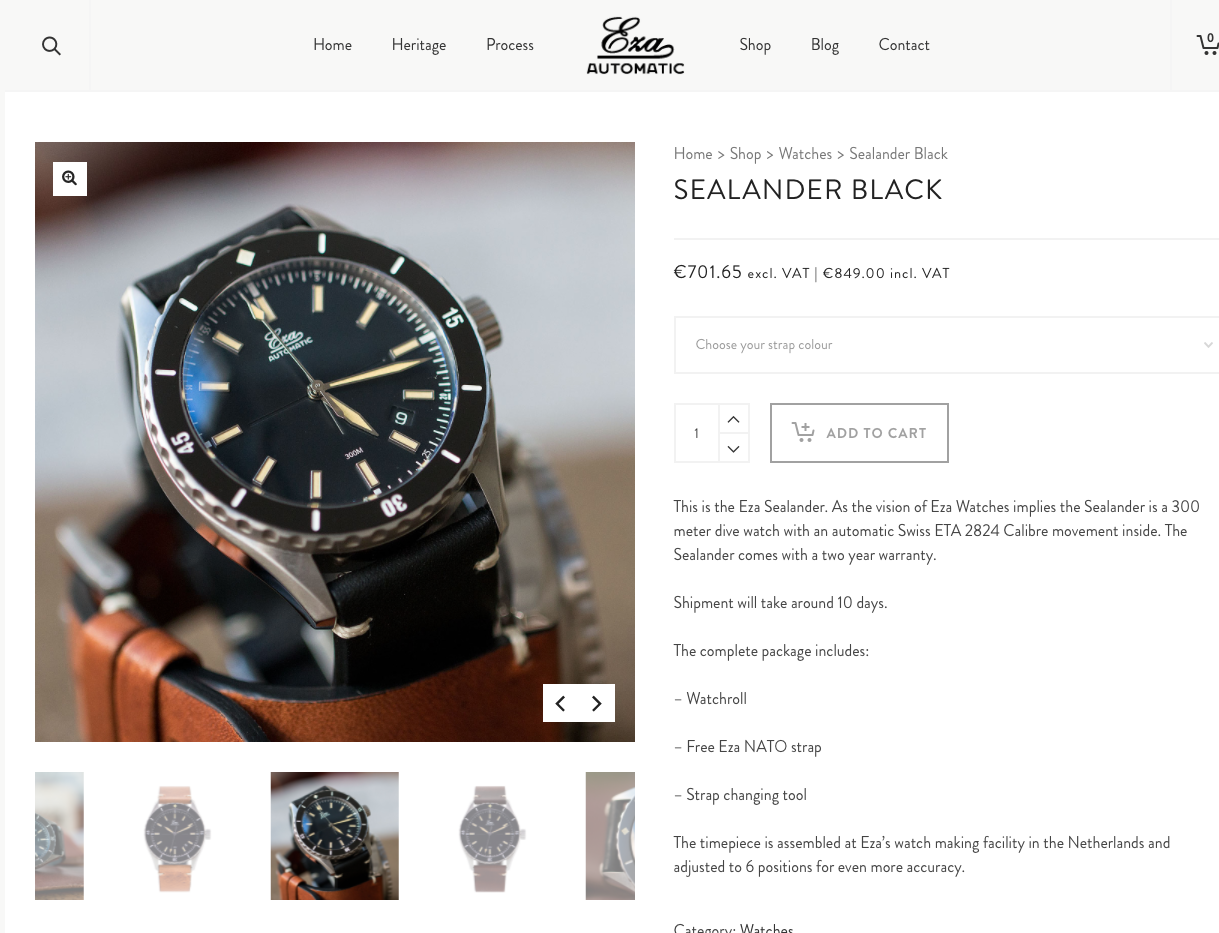Click the Add to Cart button

(x=859, y=433)
